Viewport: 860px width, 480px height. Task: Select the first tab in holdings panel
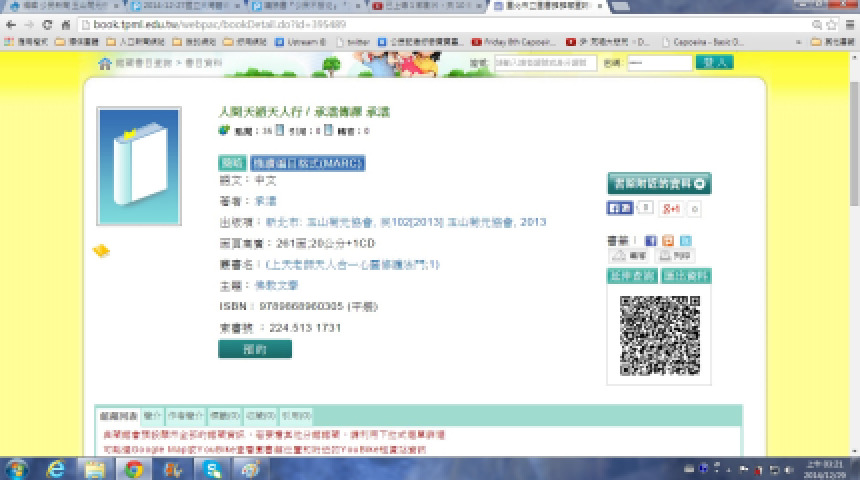point(117,414)
